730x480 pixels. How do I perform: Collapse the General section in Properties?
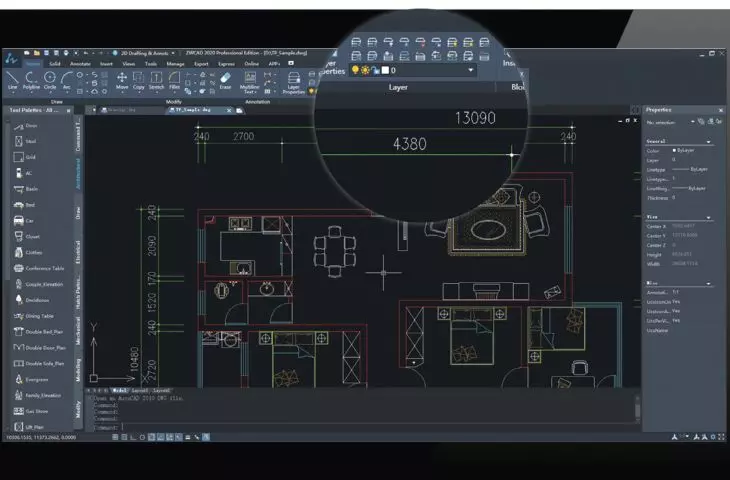point(709,142)
